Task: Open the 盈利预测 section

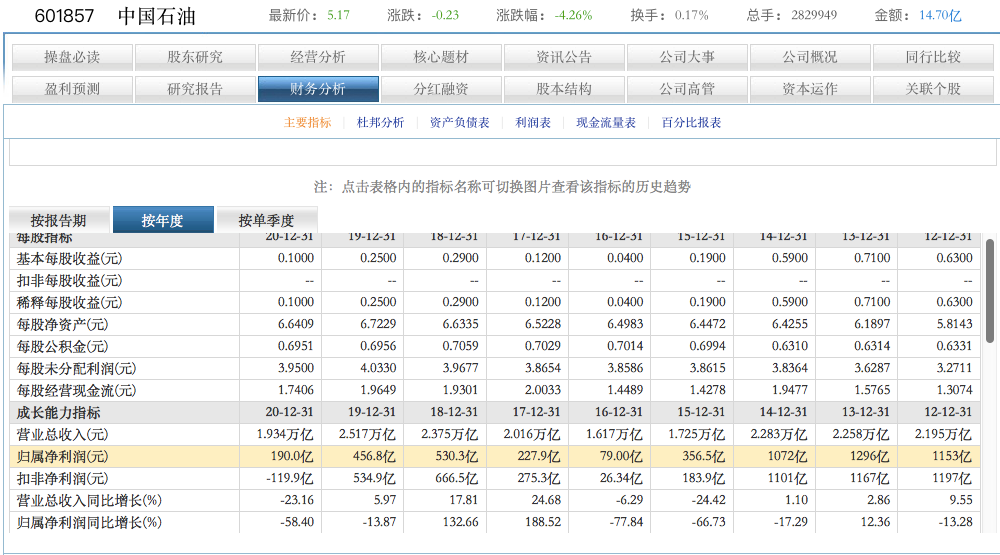Action: click(x=72, y=89)
